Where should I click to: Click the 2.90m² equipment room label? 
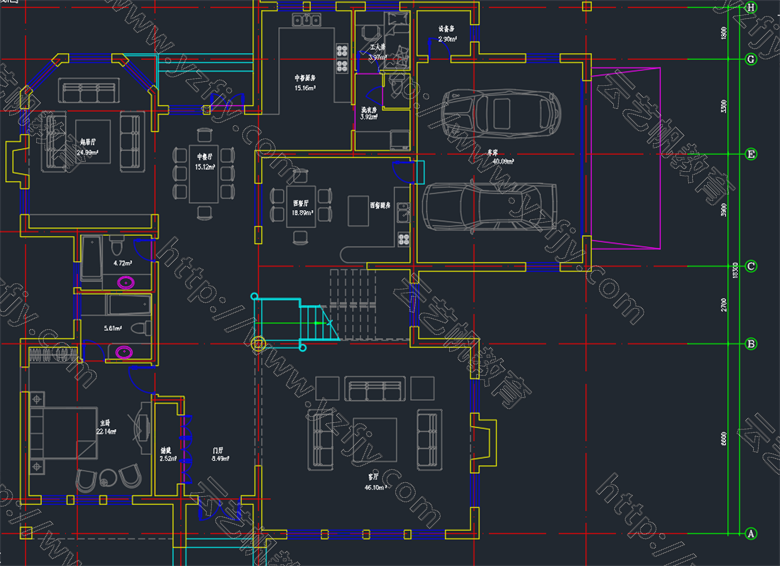(x=447, y=39)
